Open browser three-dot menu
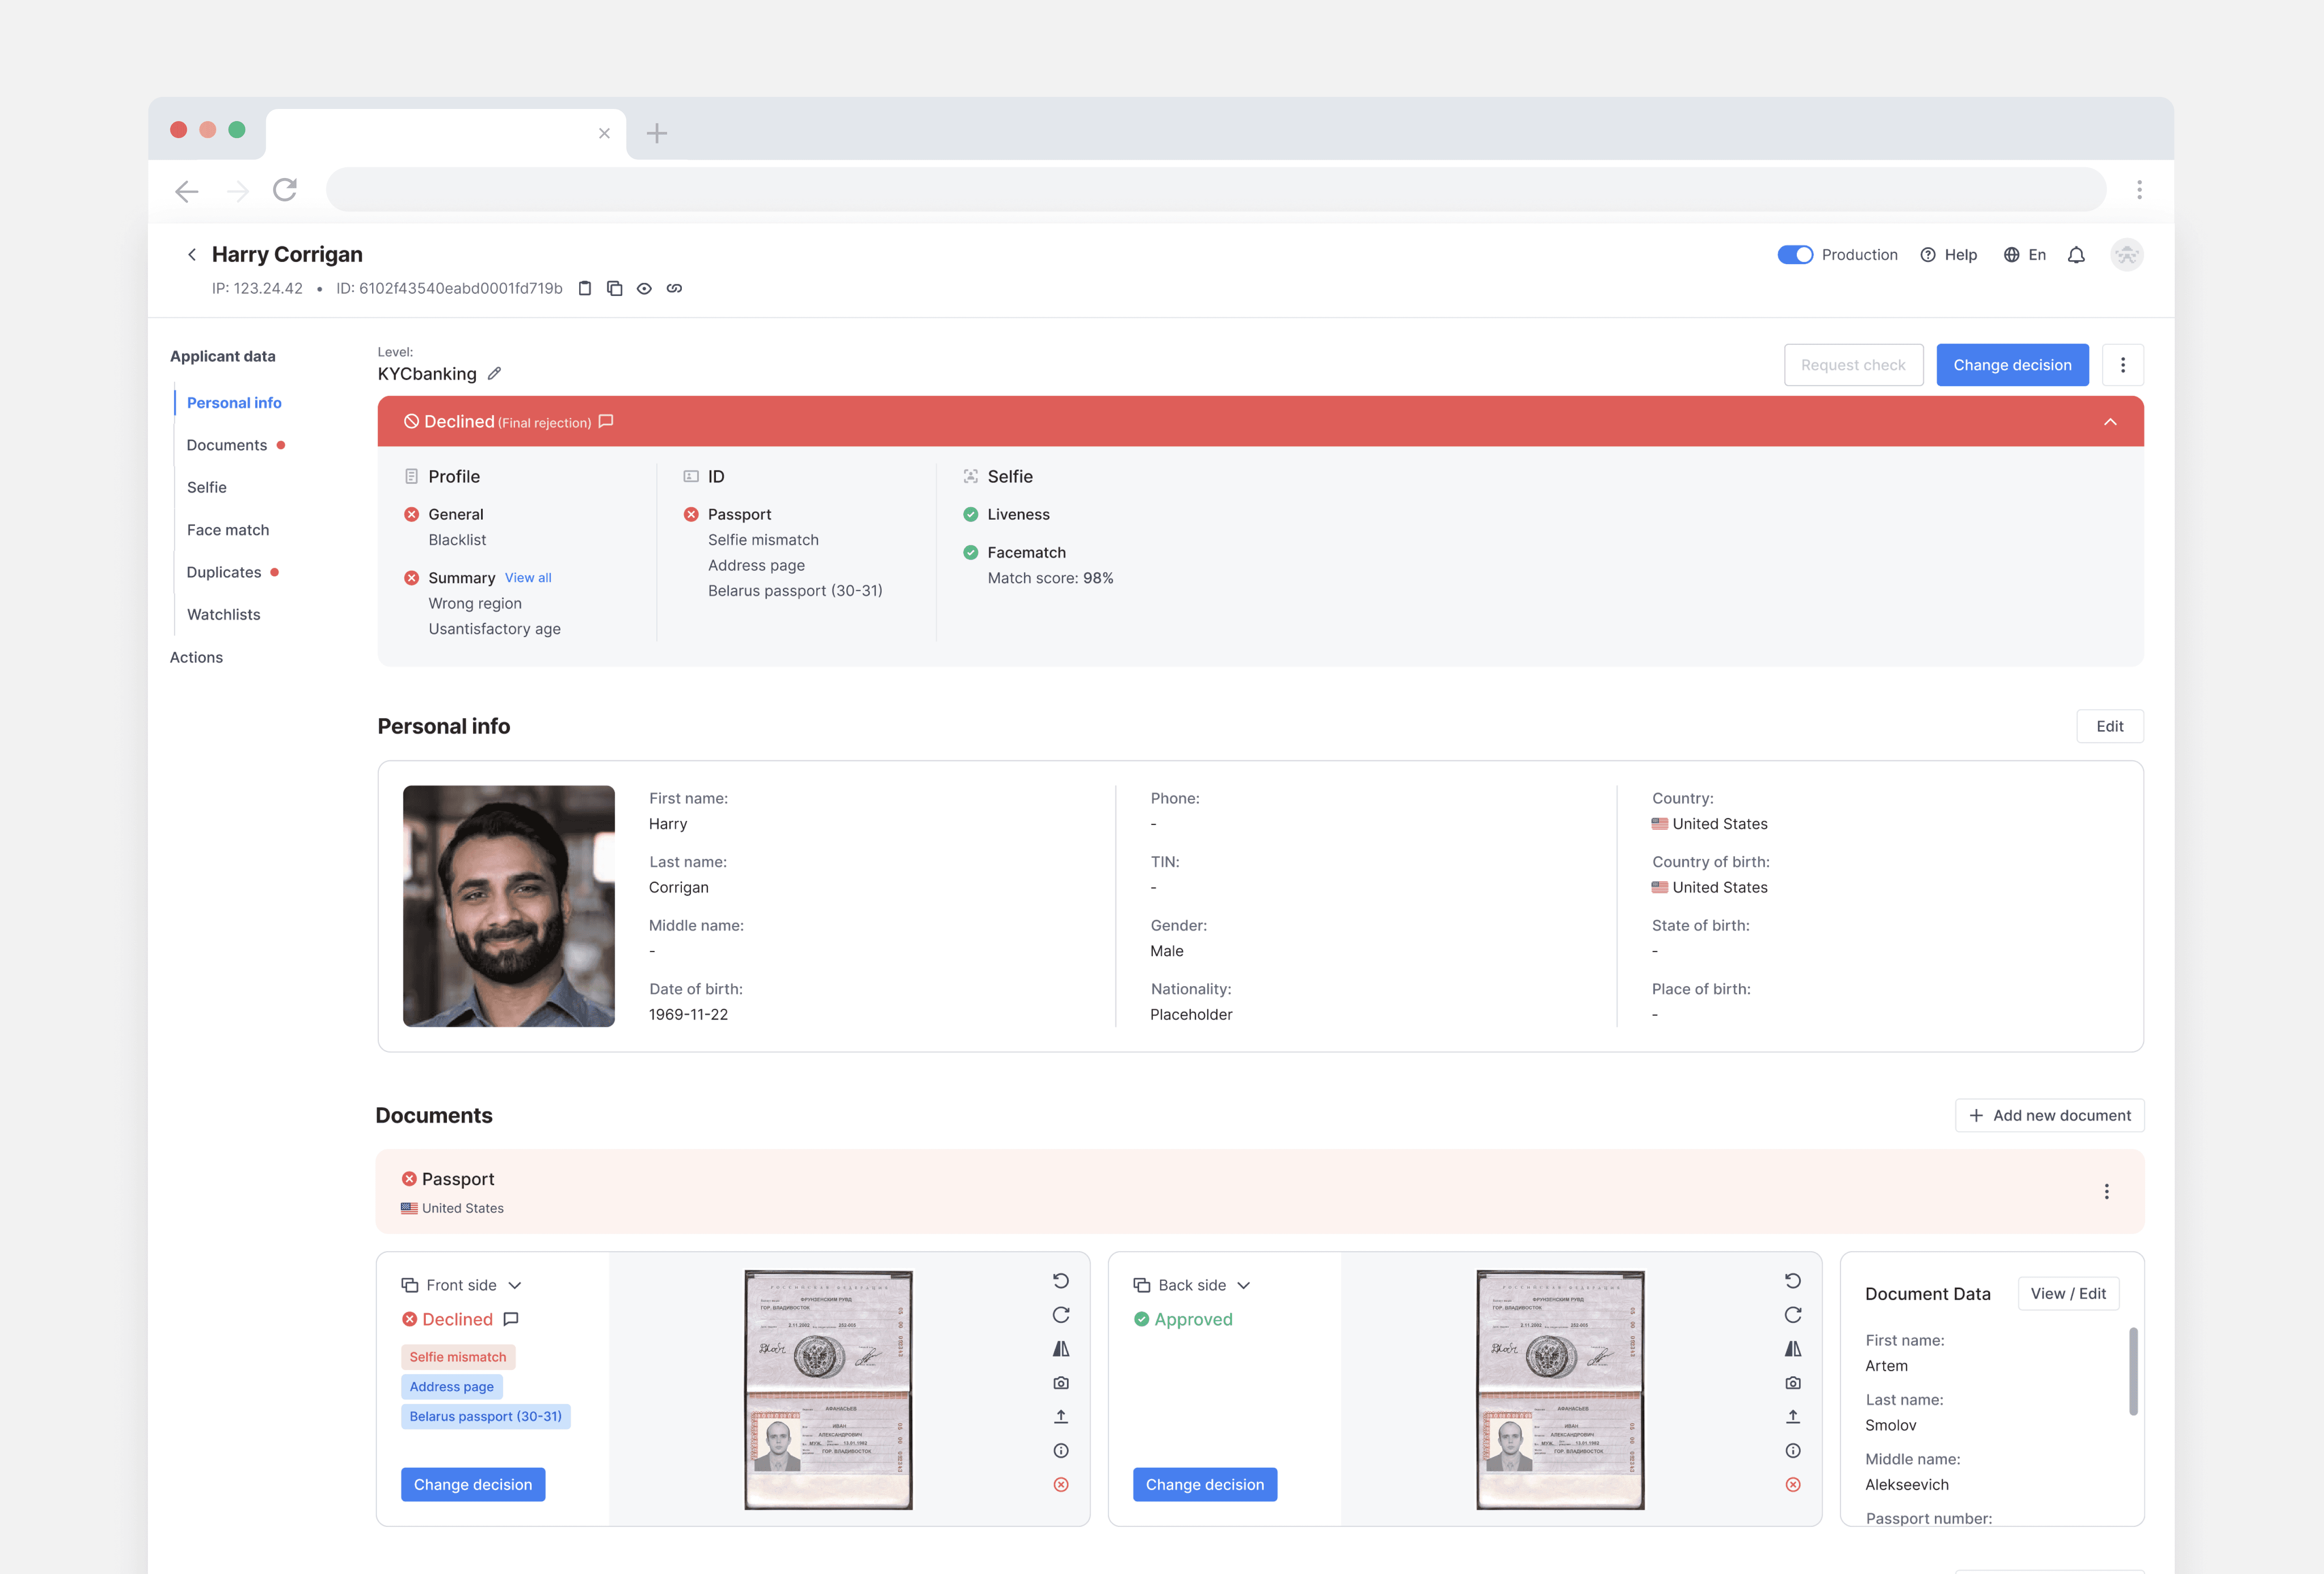 [x=2139, y=190]
